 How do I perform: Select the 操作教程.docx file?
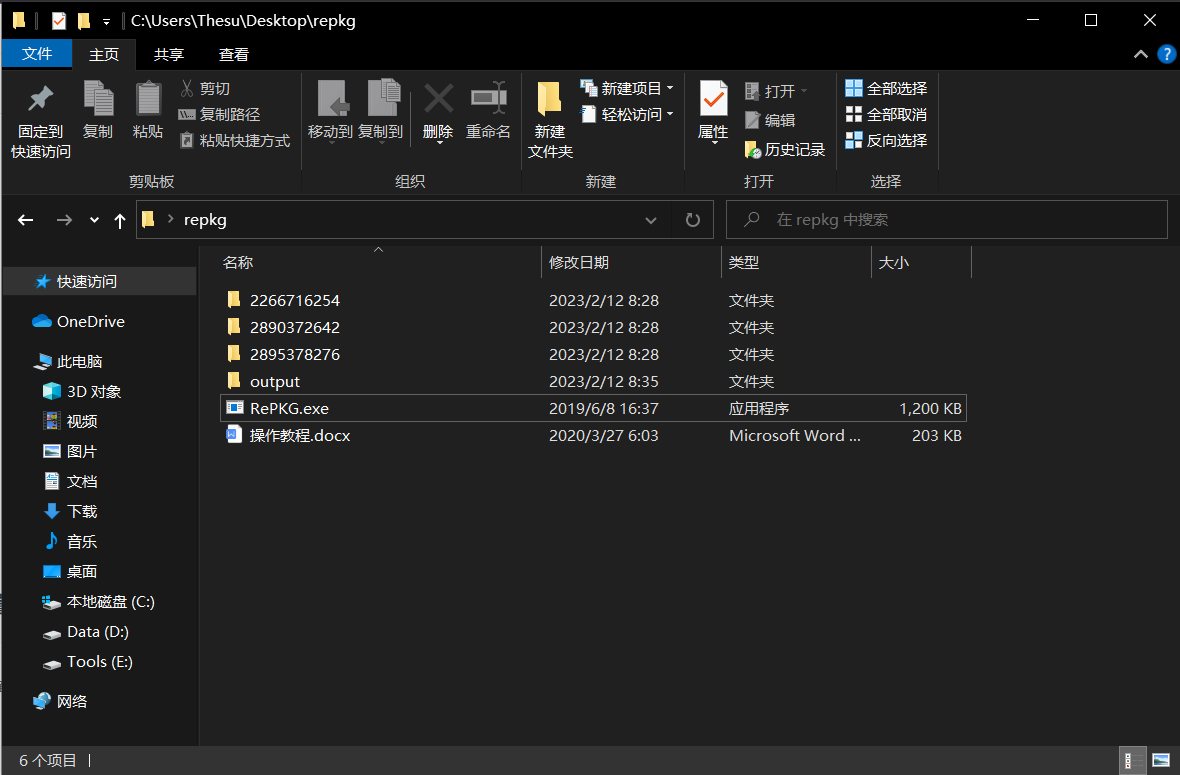pos(593,436)
